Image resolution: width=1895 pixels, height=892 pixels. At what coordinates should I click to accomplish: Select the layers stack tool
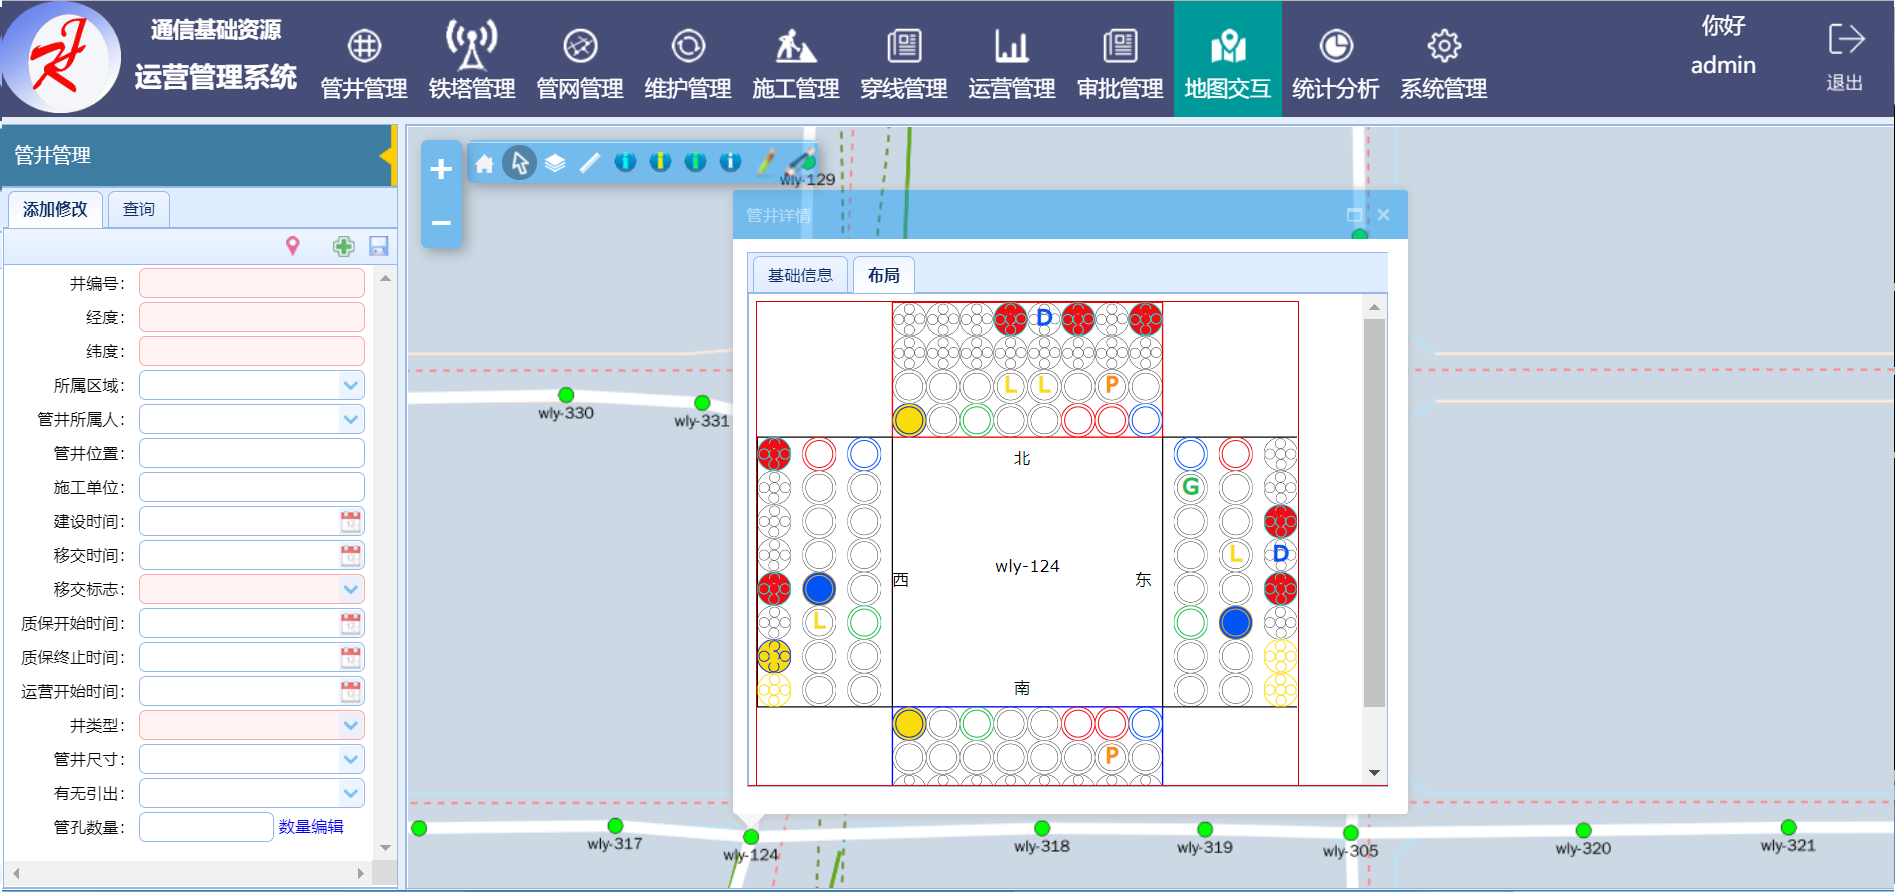click(x=555, y=163)
